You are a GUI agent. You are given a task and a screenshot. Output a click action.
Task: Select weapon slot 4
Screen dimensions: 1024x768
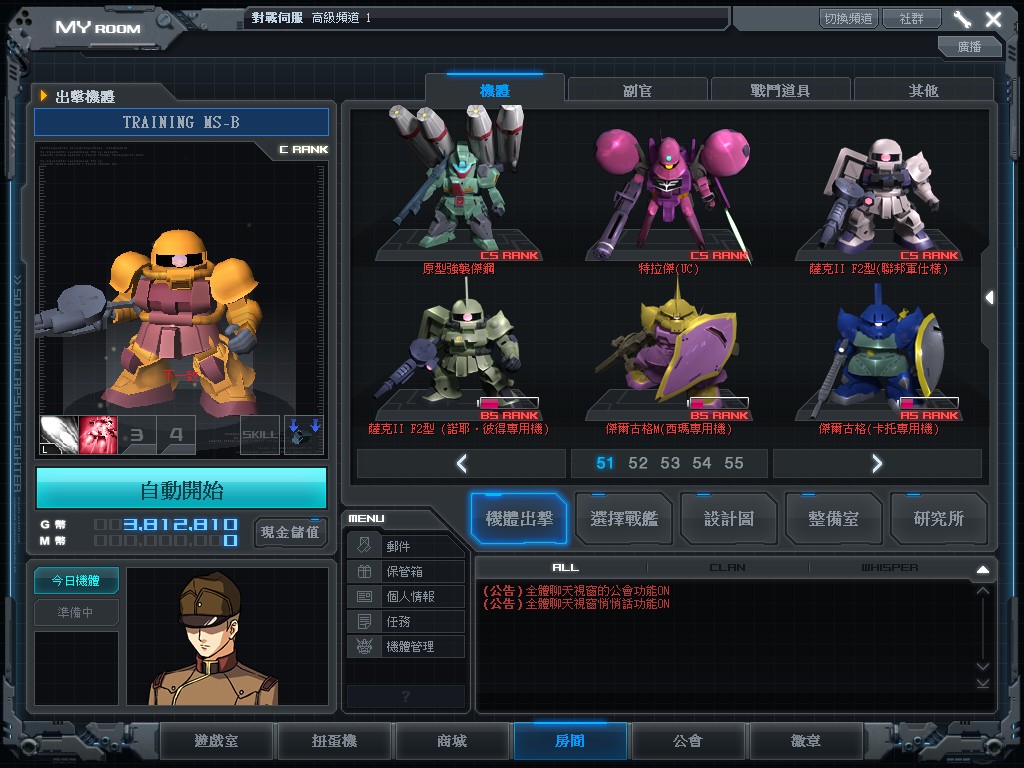point(176,435)
